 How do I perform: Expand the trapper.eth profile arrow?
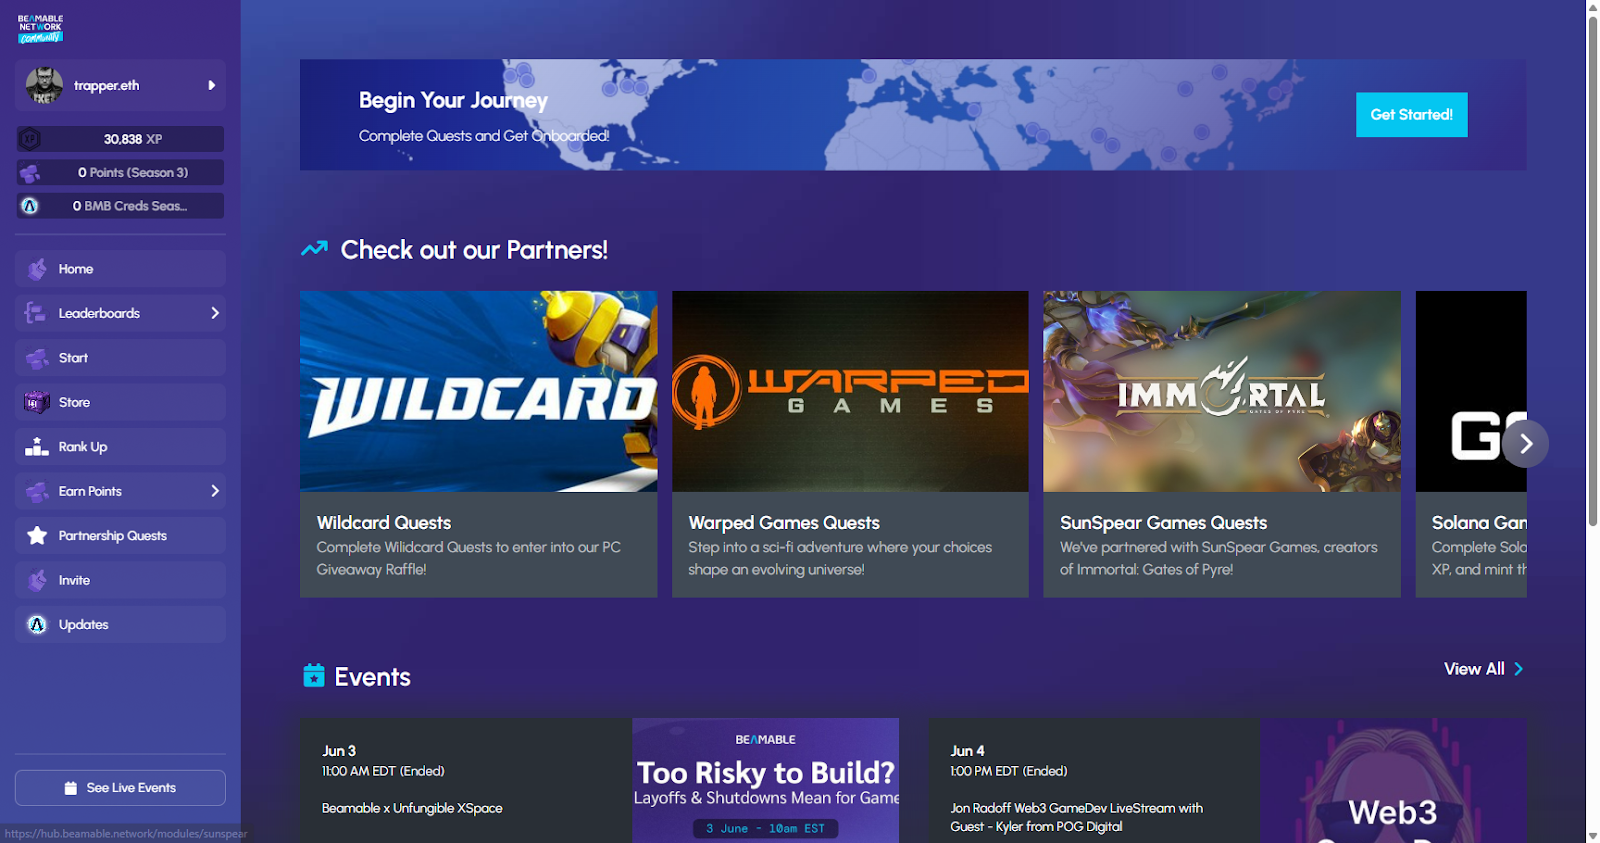tap(211, 85)
